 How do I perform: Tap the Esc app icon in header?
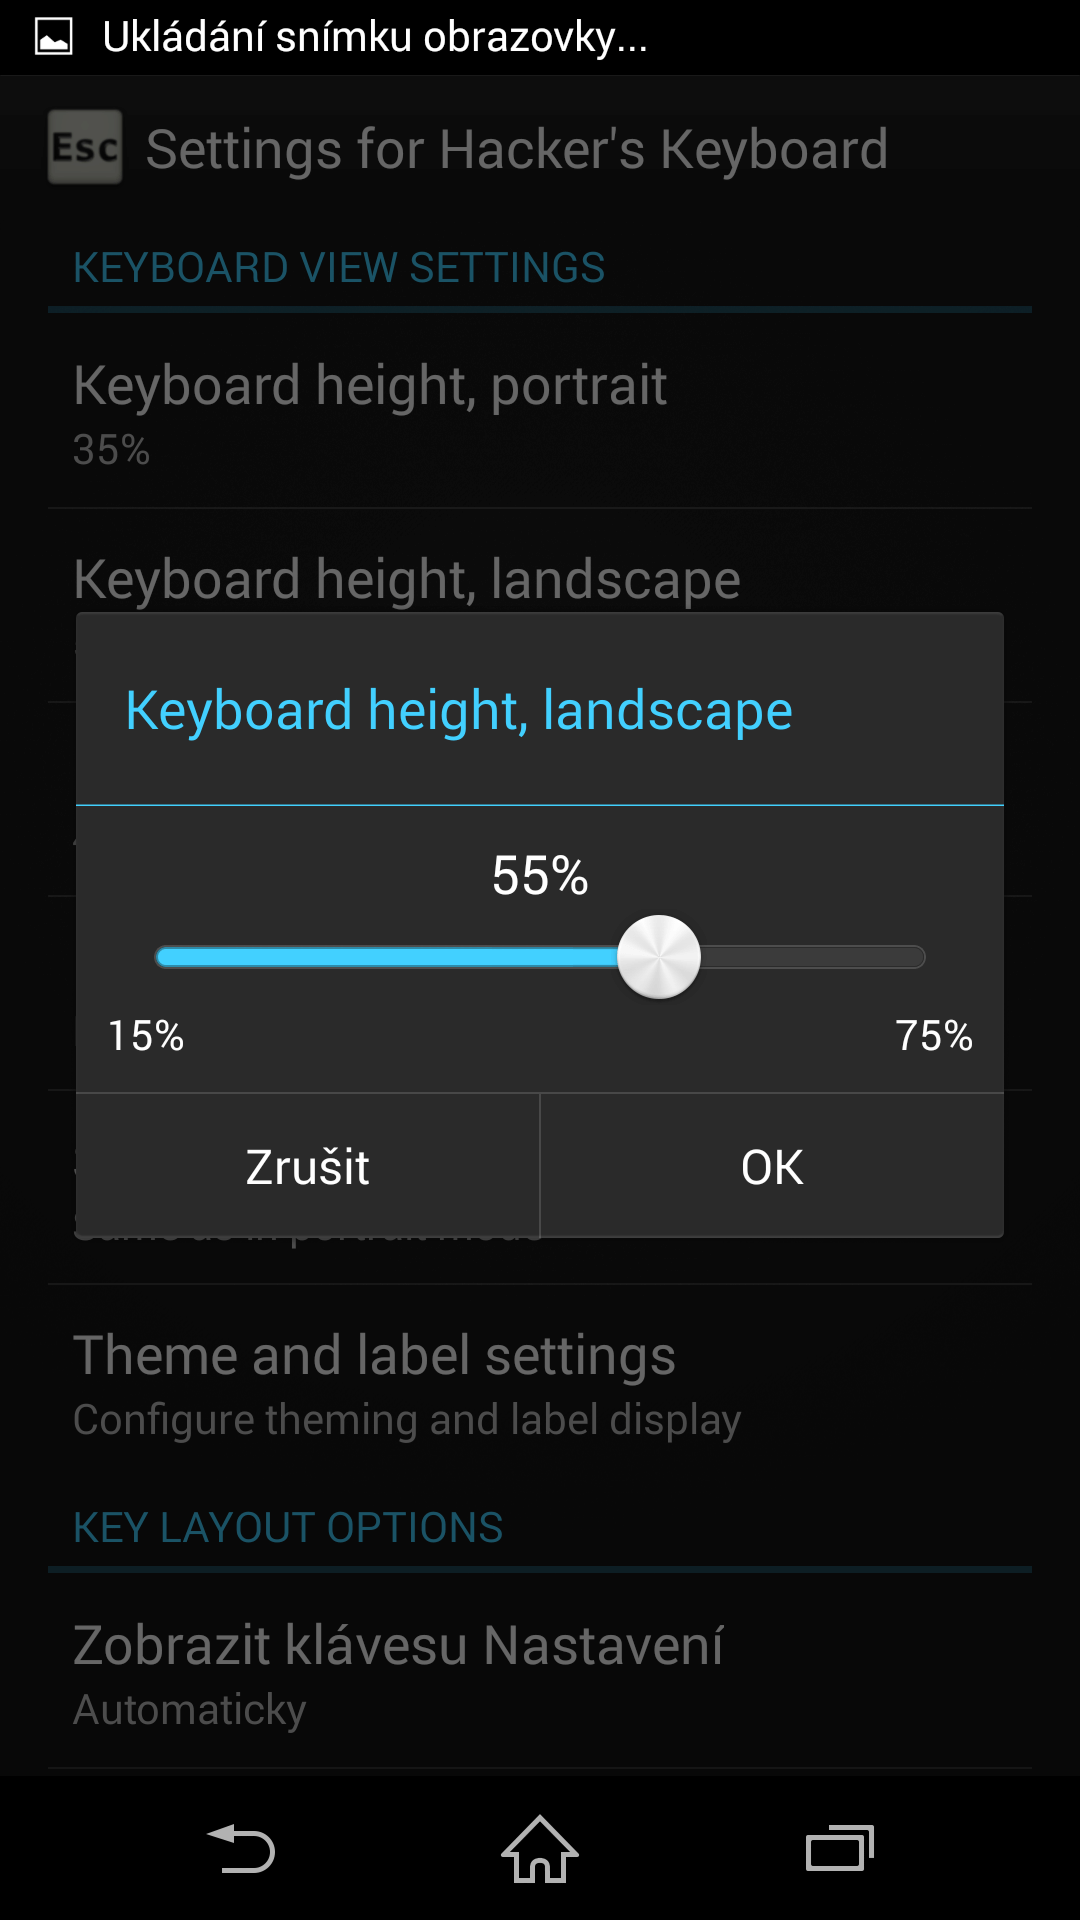tap(85, 147)
